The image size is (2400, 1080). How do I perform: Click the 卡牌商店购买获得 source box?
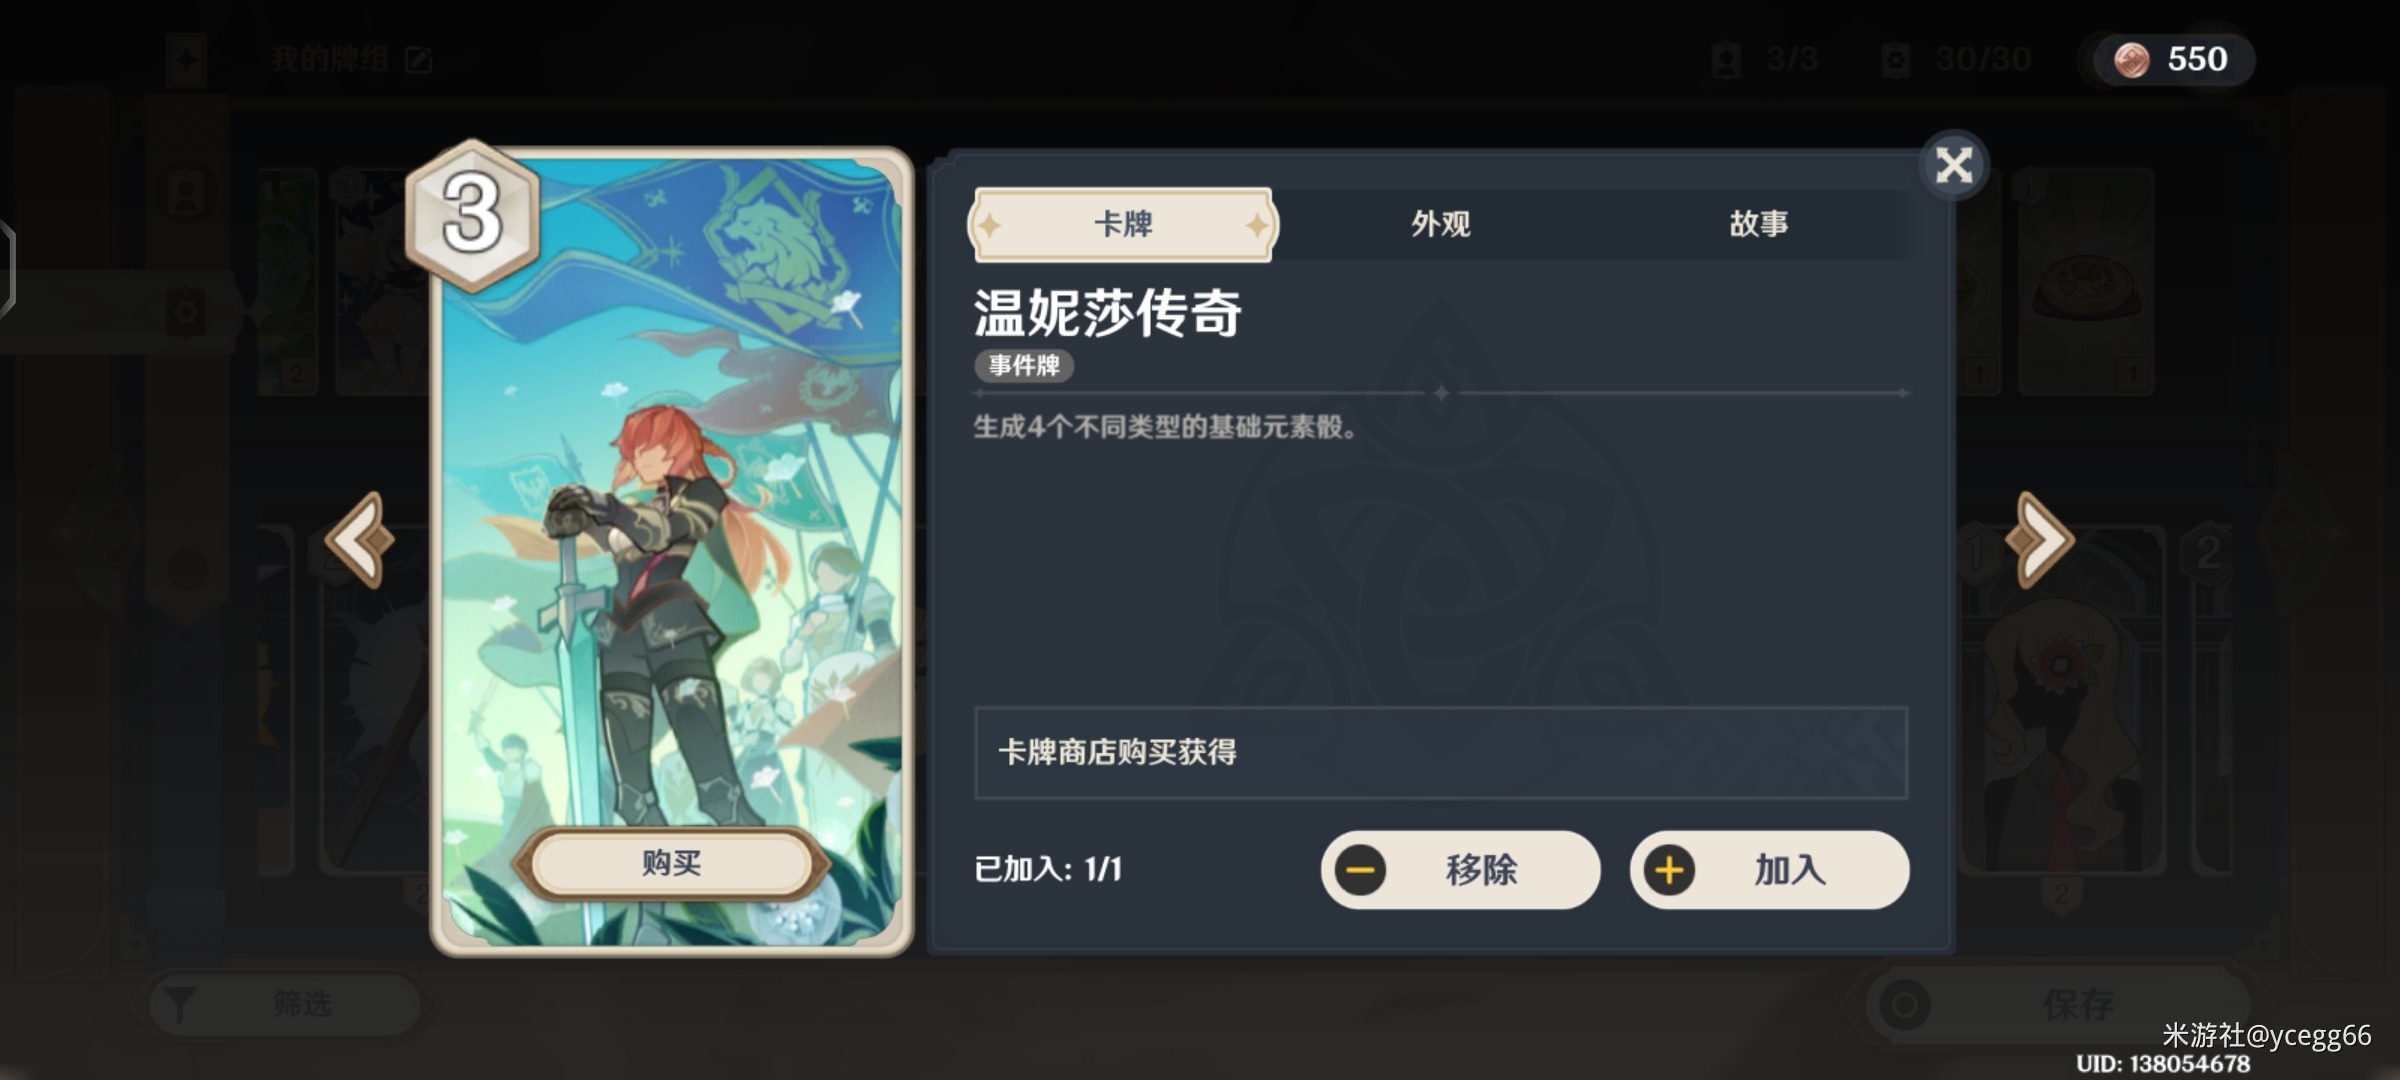pyautogui.click(x=1441, y=753)
